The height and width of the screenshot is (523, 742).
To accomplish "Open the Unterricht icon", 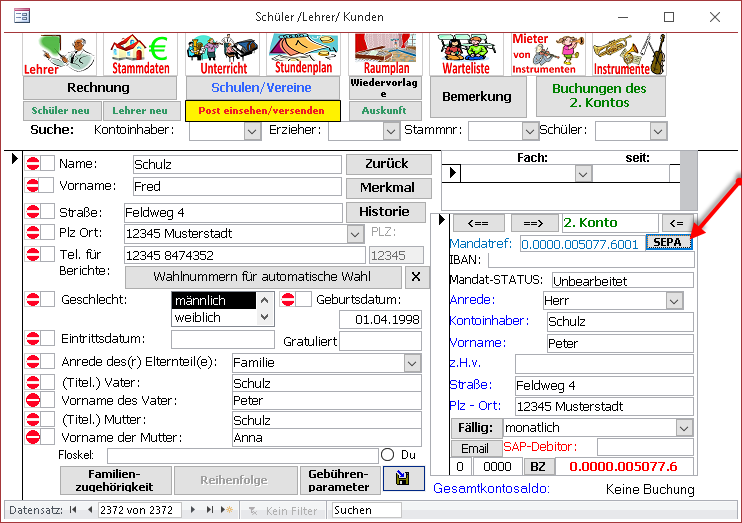I will pos(222,54).
